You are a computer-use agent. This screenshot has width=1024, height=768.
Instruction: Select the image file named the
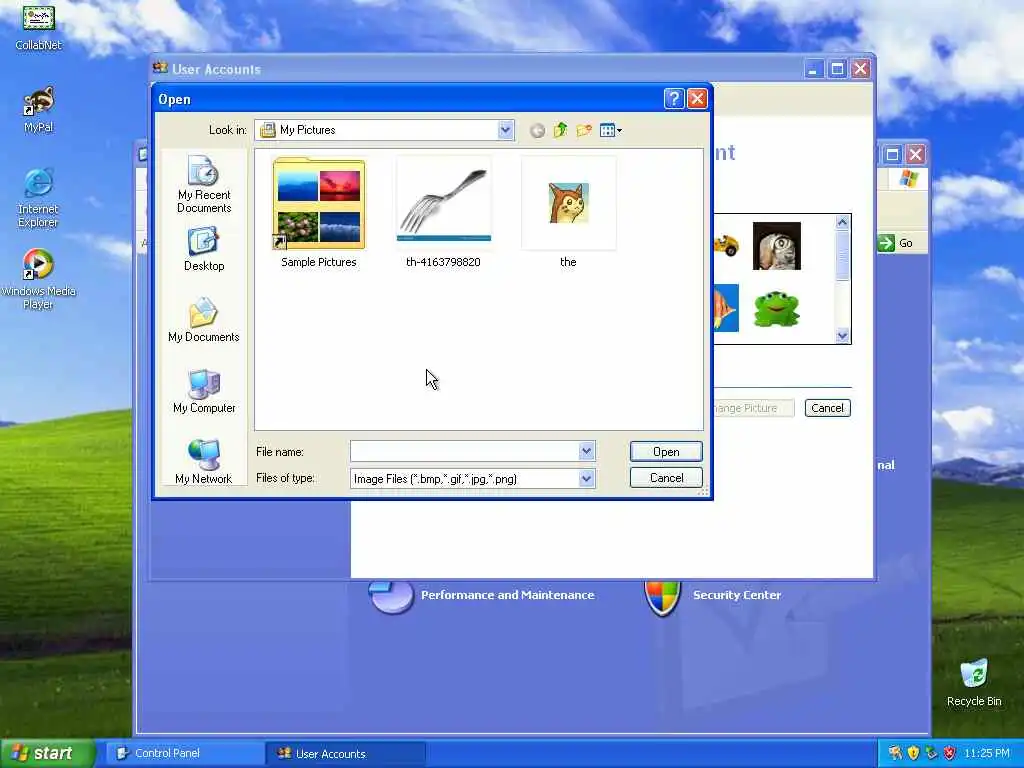[568, 213]
